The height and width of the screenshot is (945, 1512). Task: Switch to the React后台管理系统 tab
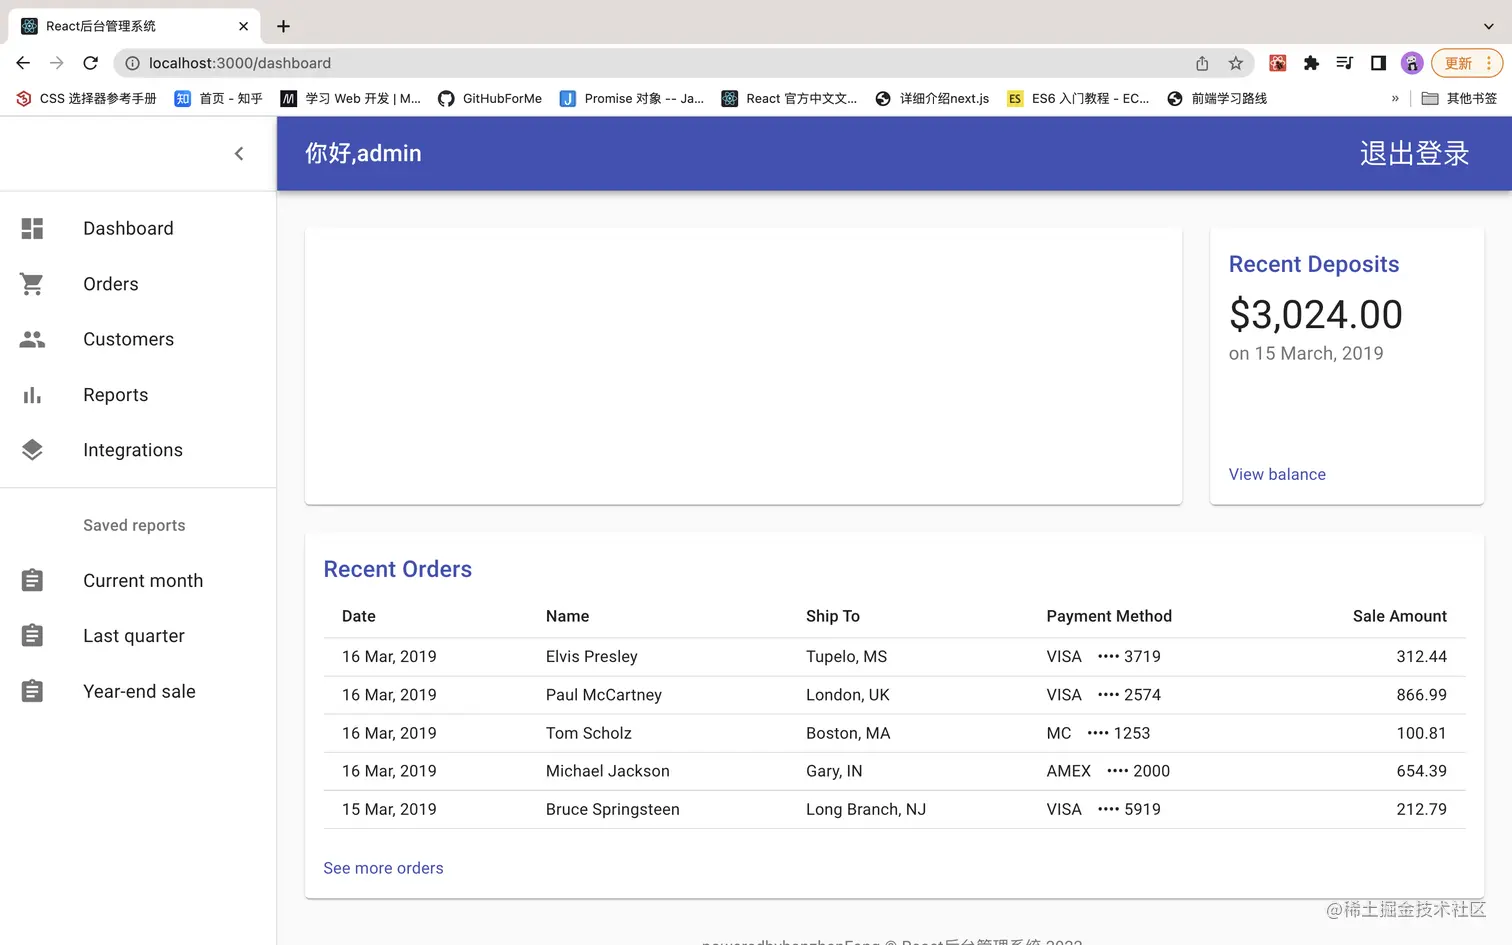(134, 26)
